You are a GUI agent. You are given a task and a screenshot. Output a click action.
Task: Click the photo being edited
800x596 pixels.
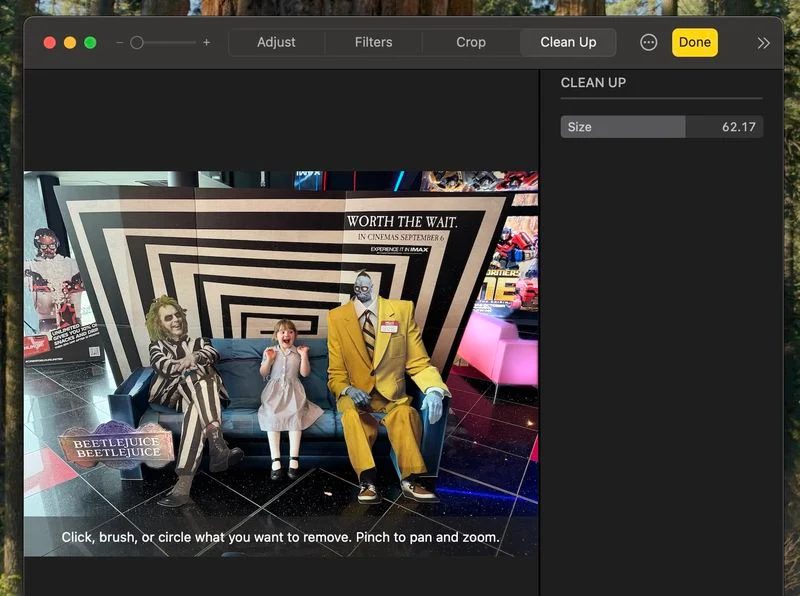(281, 363)
